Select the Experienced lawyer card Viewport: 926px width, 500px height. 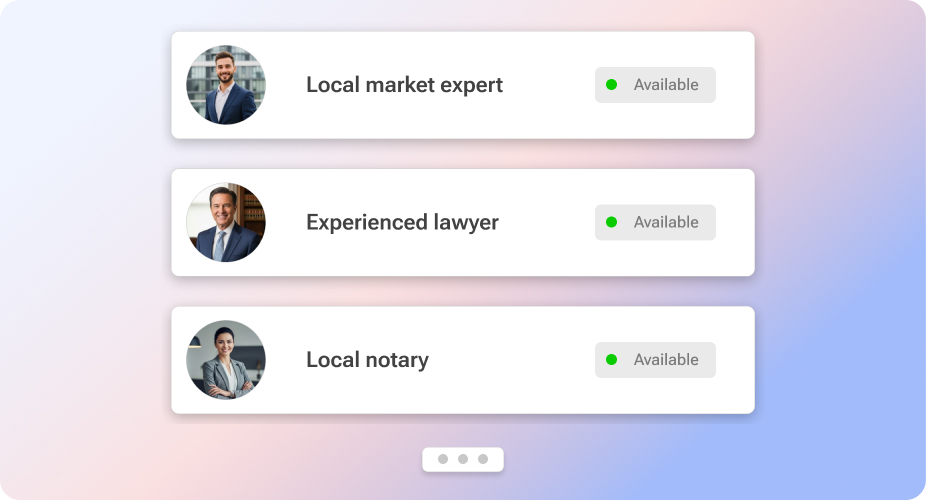[x=463, y=223]
